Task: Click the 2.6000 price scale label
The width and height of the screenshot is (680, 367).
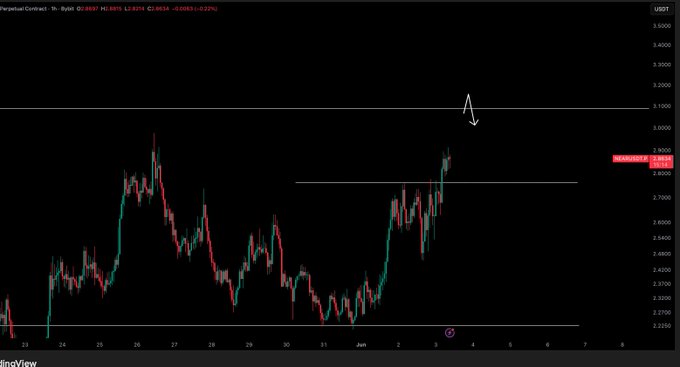Action: 661,223
